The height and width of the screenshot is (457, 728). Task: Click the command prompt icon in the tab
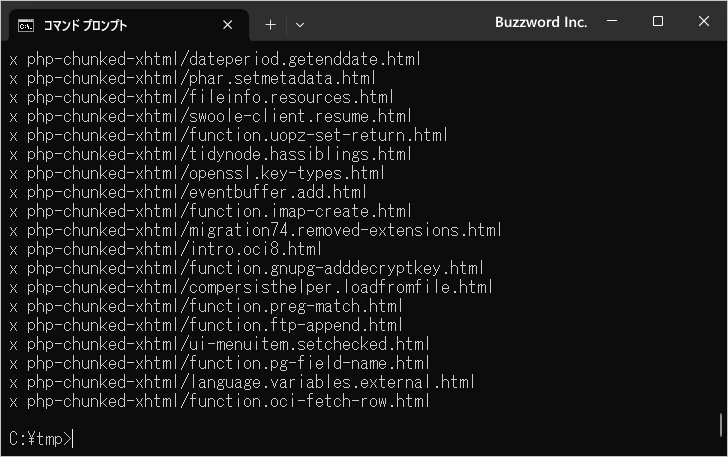tap(26, 26)
